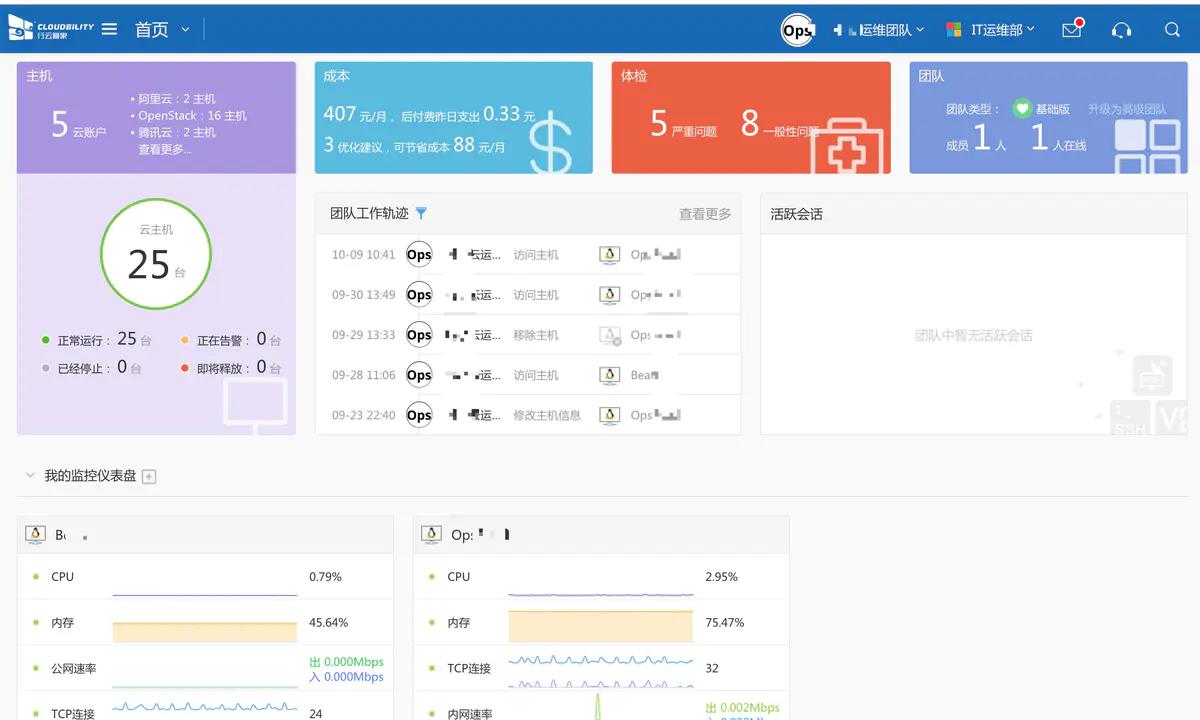This screenshot has width=1200, height=720.
Task: Click the Ops user avatar in header
Action: (797, 30)
